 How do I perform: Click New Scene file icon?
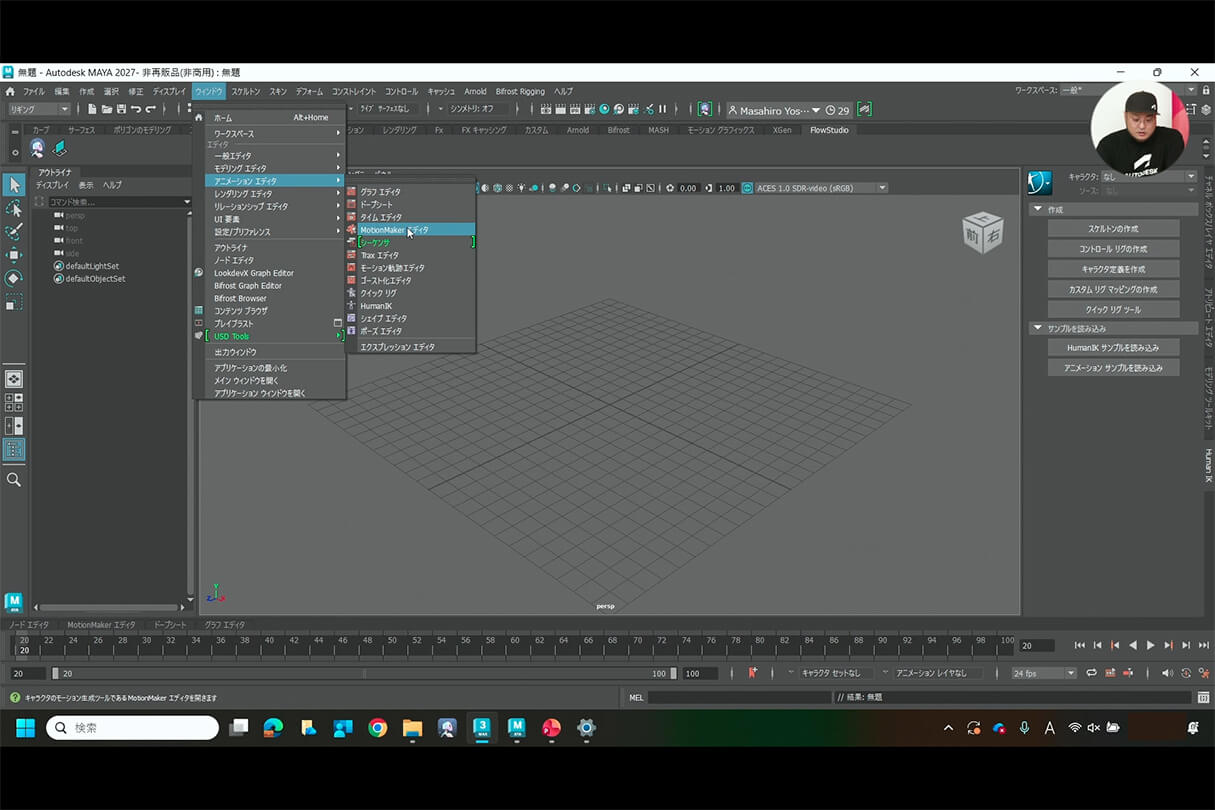coord(92,109)
